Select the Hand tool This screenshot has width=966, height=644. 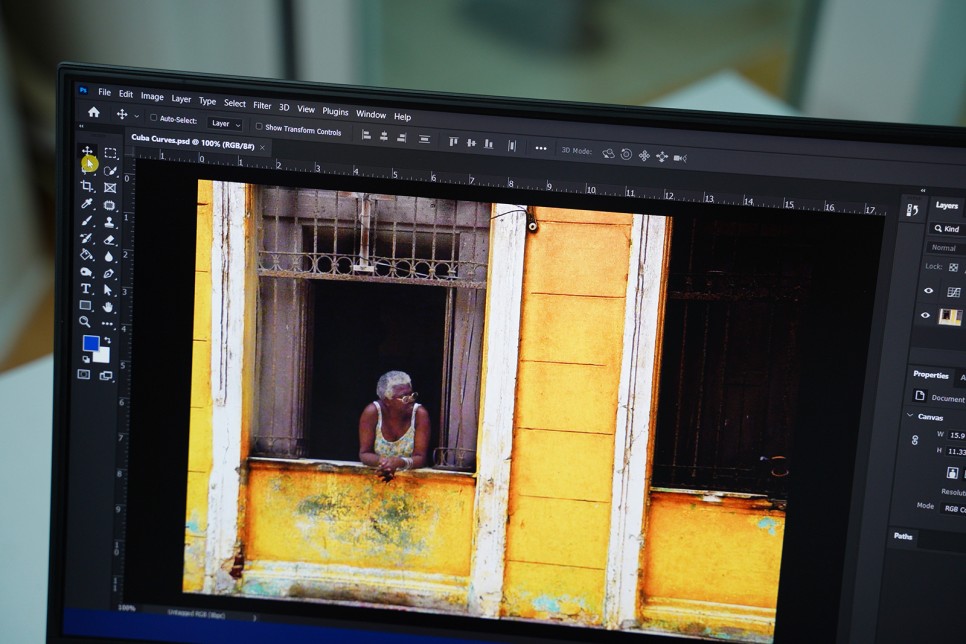pyautogui.click(x=108, y=306)
